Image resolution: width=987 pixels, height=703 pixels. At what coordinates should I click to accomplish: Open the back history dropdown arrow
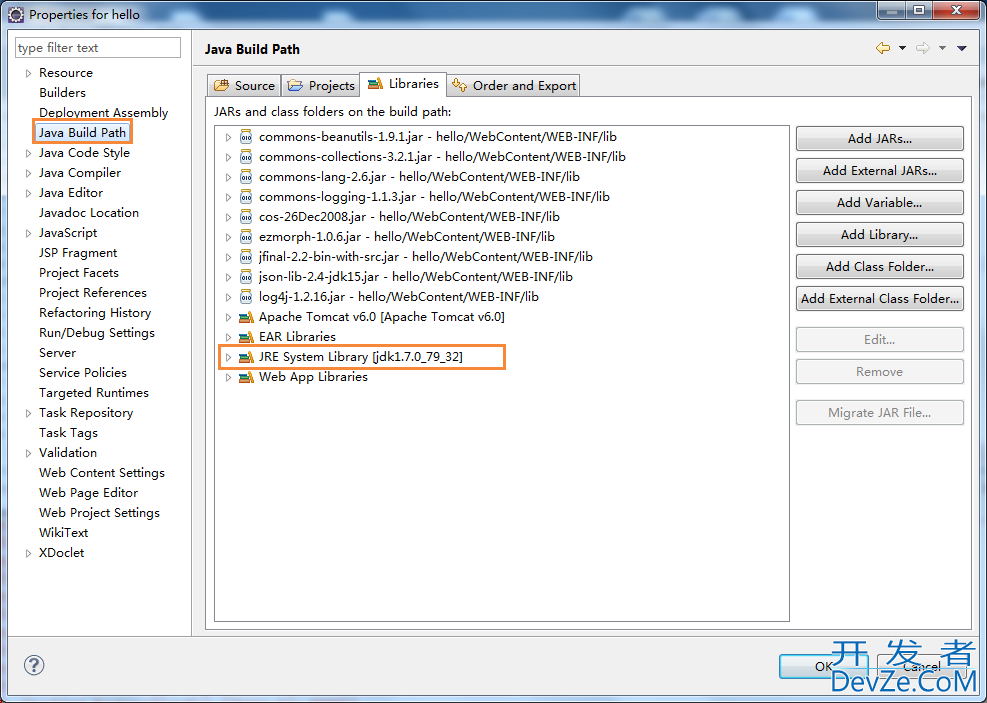902,48
